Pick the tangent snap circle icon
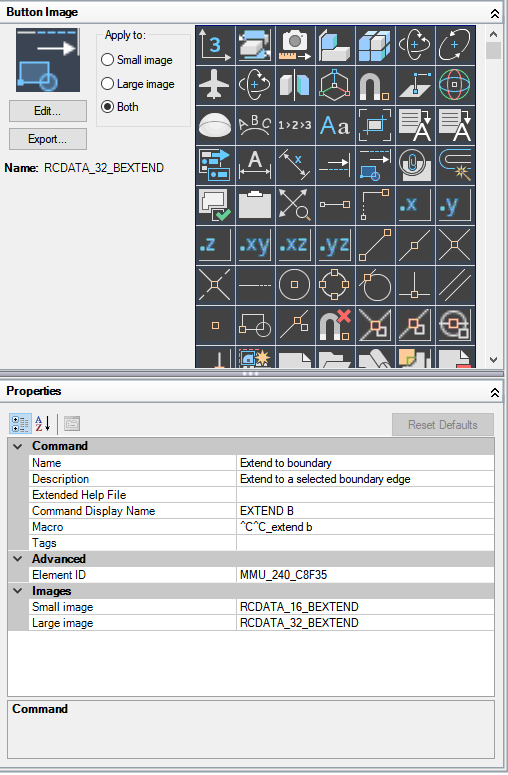 click(x=375, y=286)
